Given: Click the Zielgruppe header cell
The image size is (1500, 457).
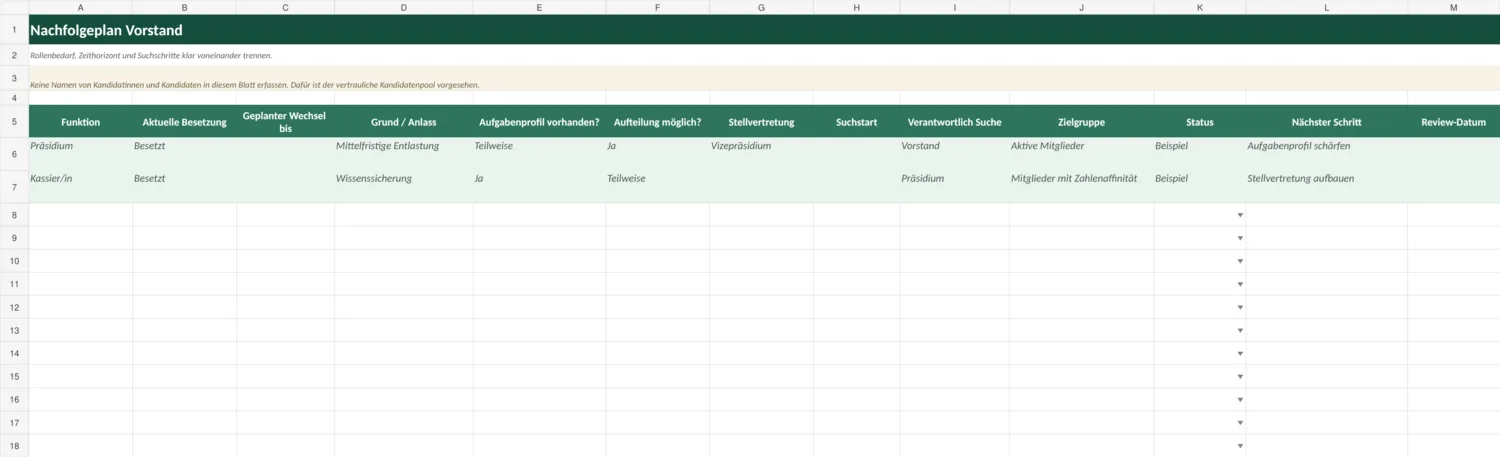Looking at the screenshot, I should coord(1081,122).
